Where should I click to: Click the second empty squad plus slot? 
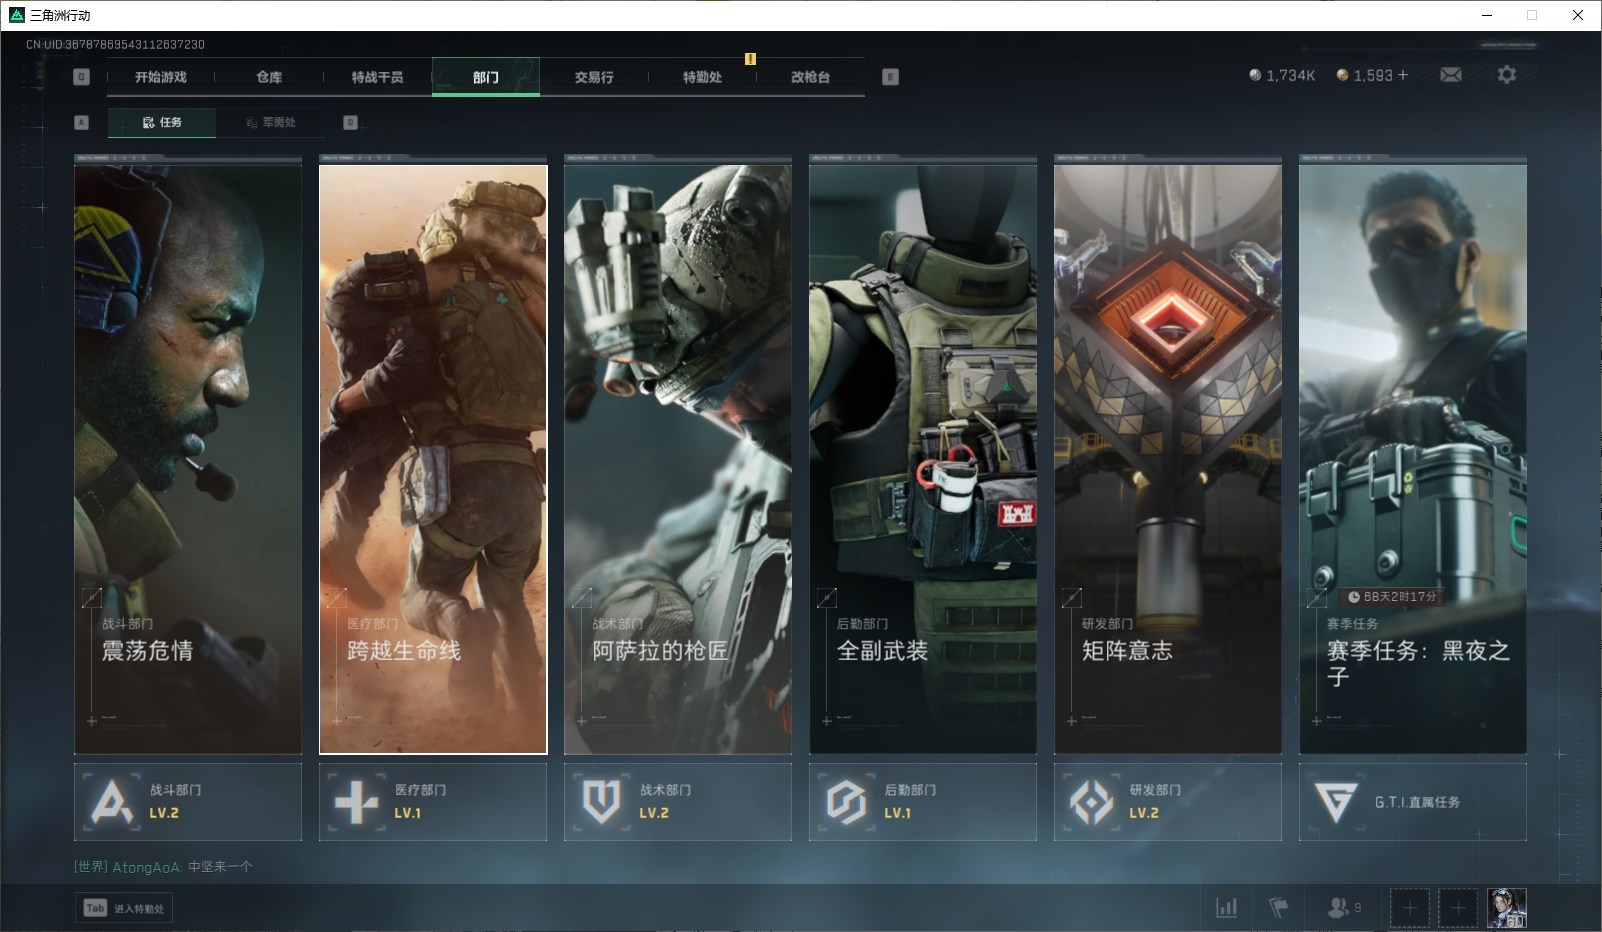[1458, 908]
